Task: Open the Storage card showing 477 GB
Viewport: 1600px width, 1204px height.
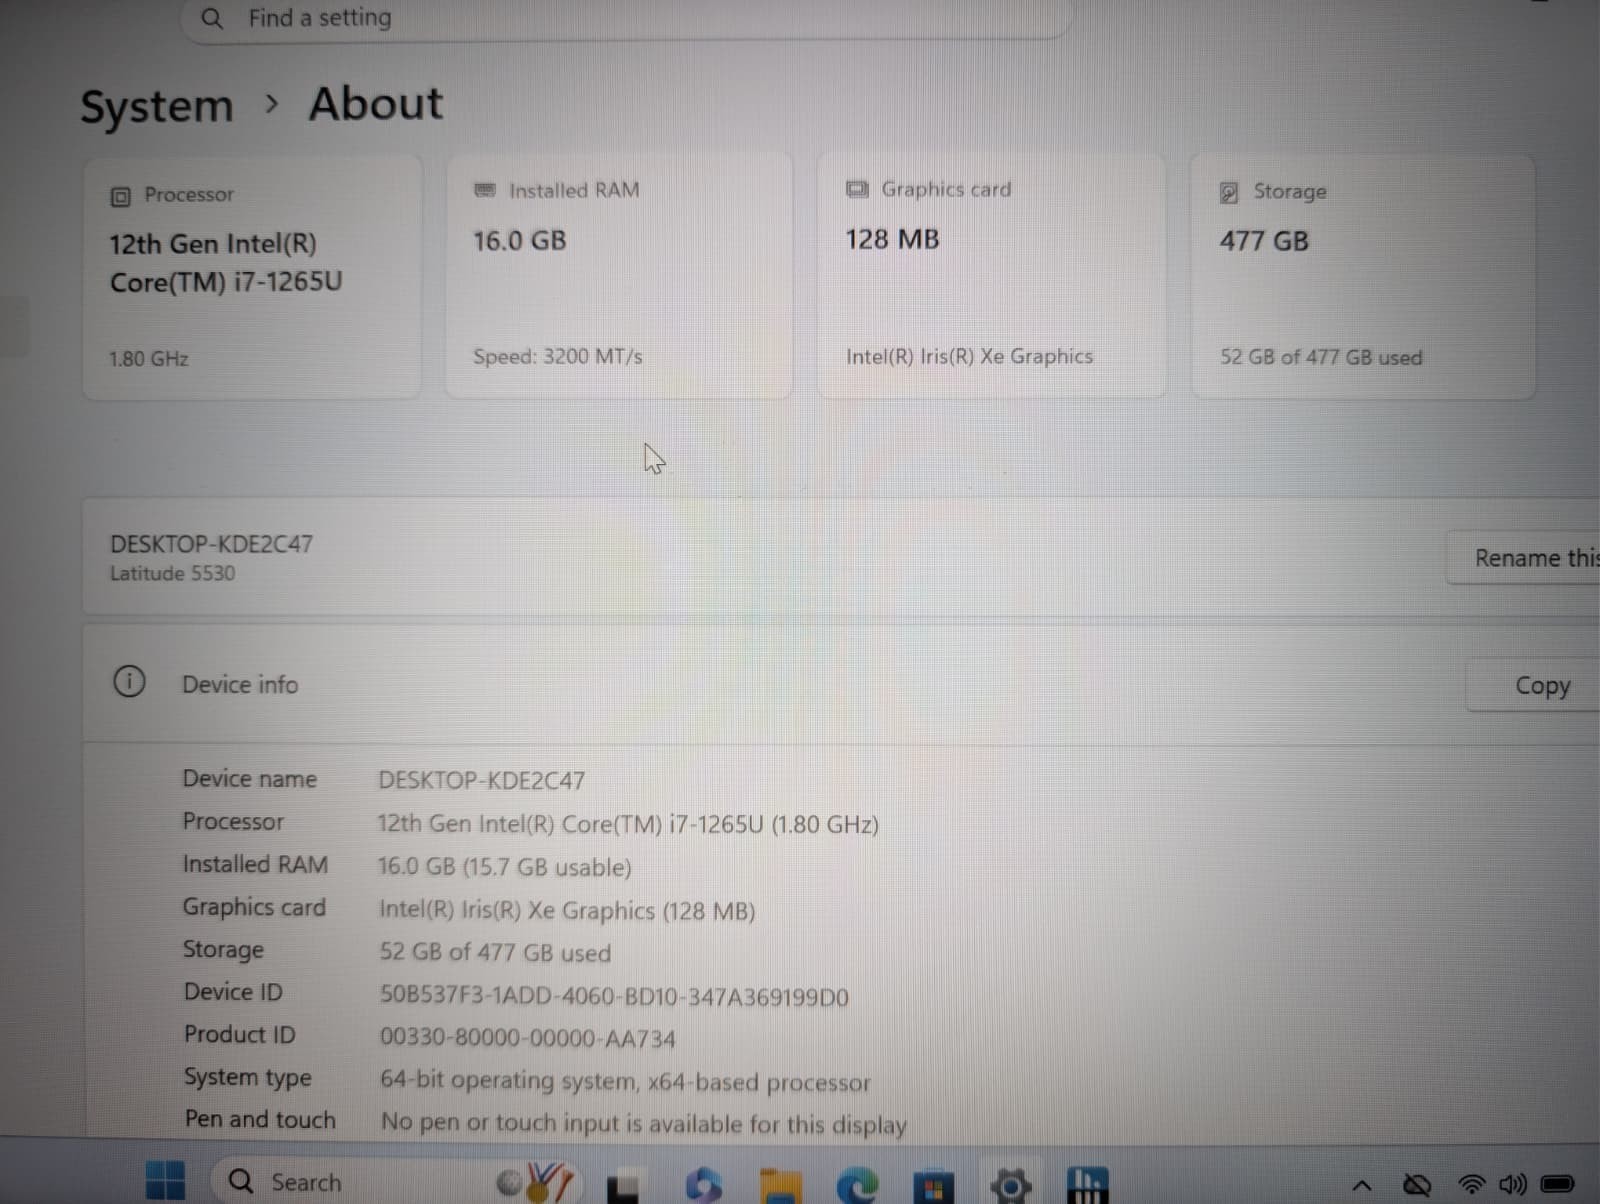Action: tap(1362, 277)
